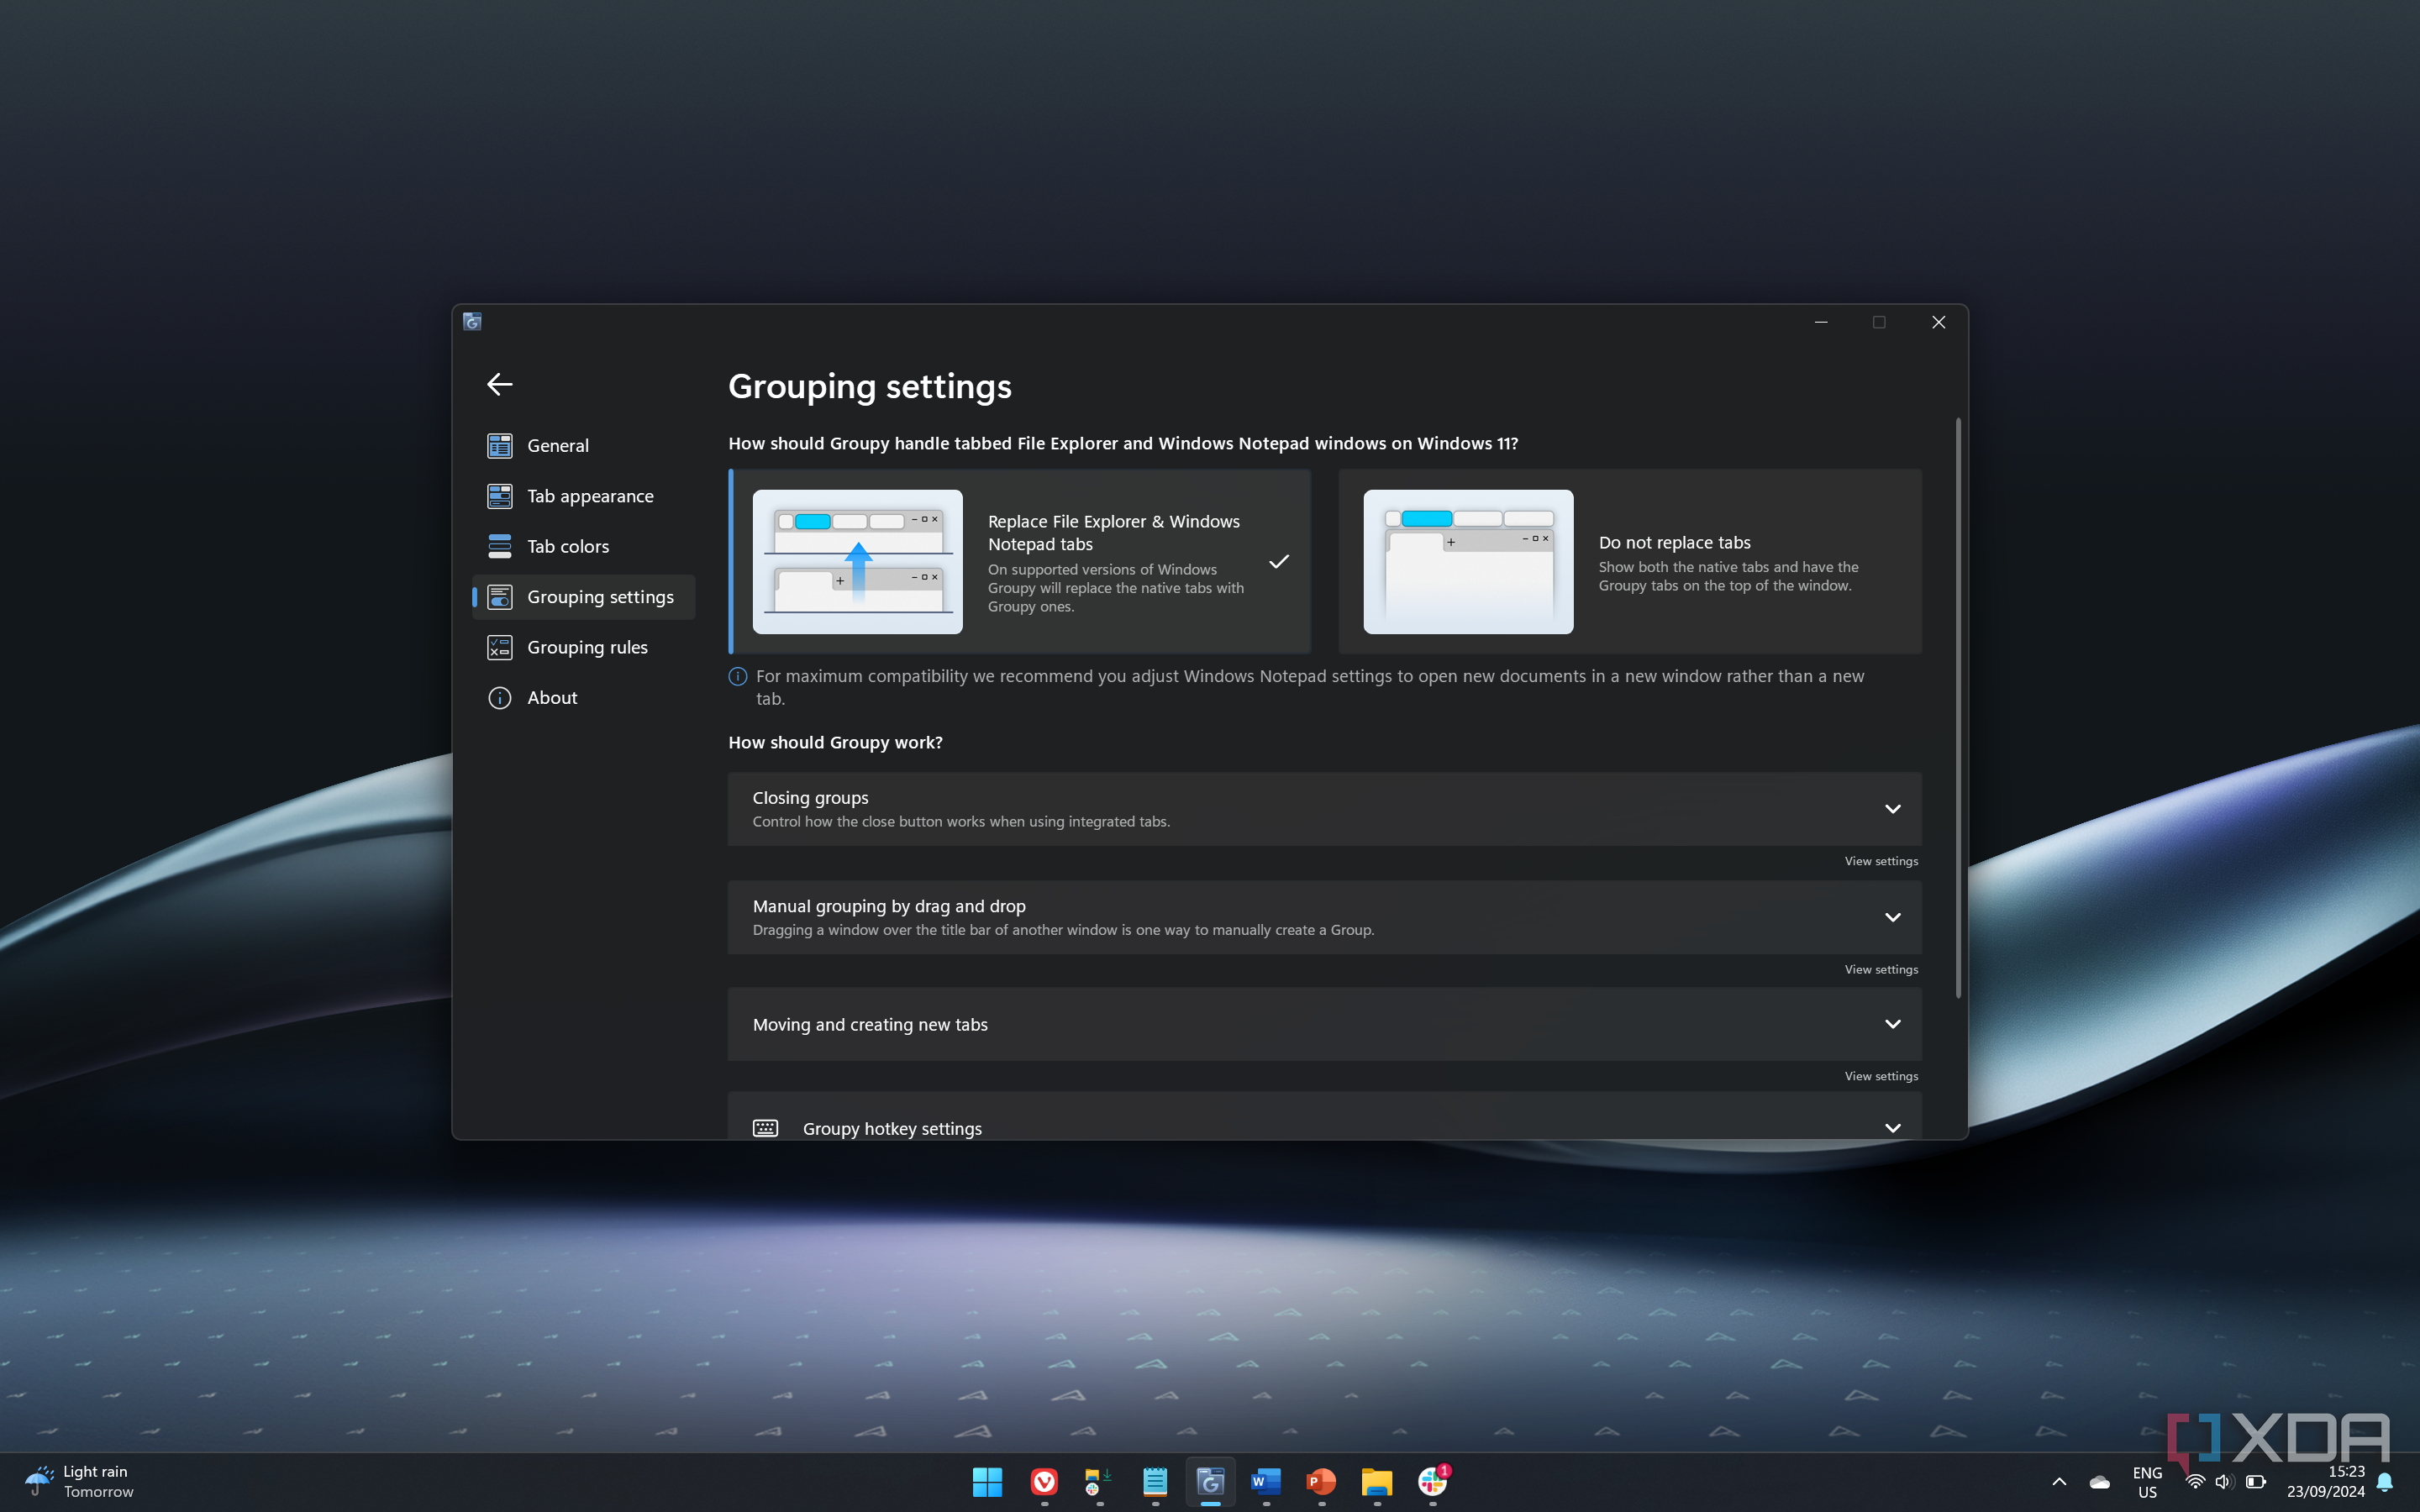The height and width of the screenshot is (1512, 2420).
Task: Open Notepad from the taskbar
Action: [1155, 1482]
